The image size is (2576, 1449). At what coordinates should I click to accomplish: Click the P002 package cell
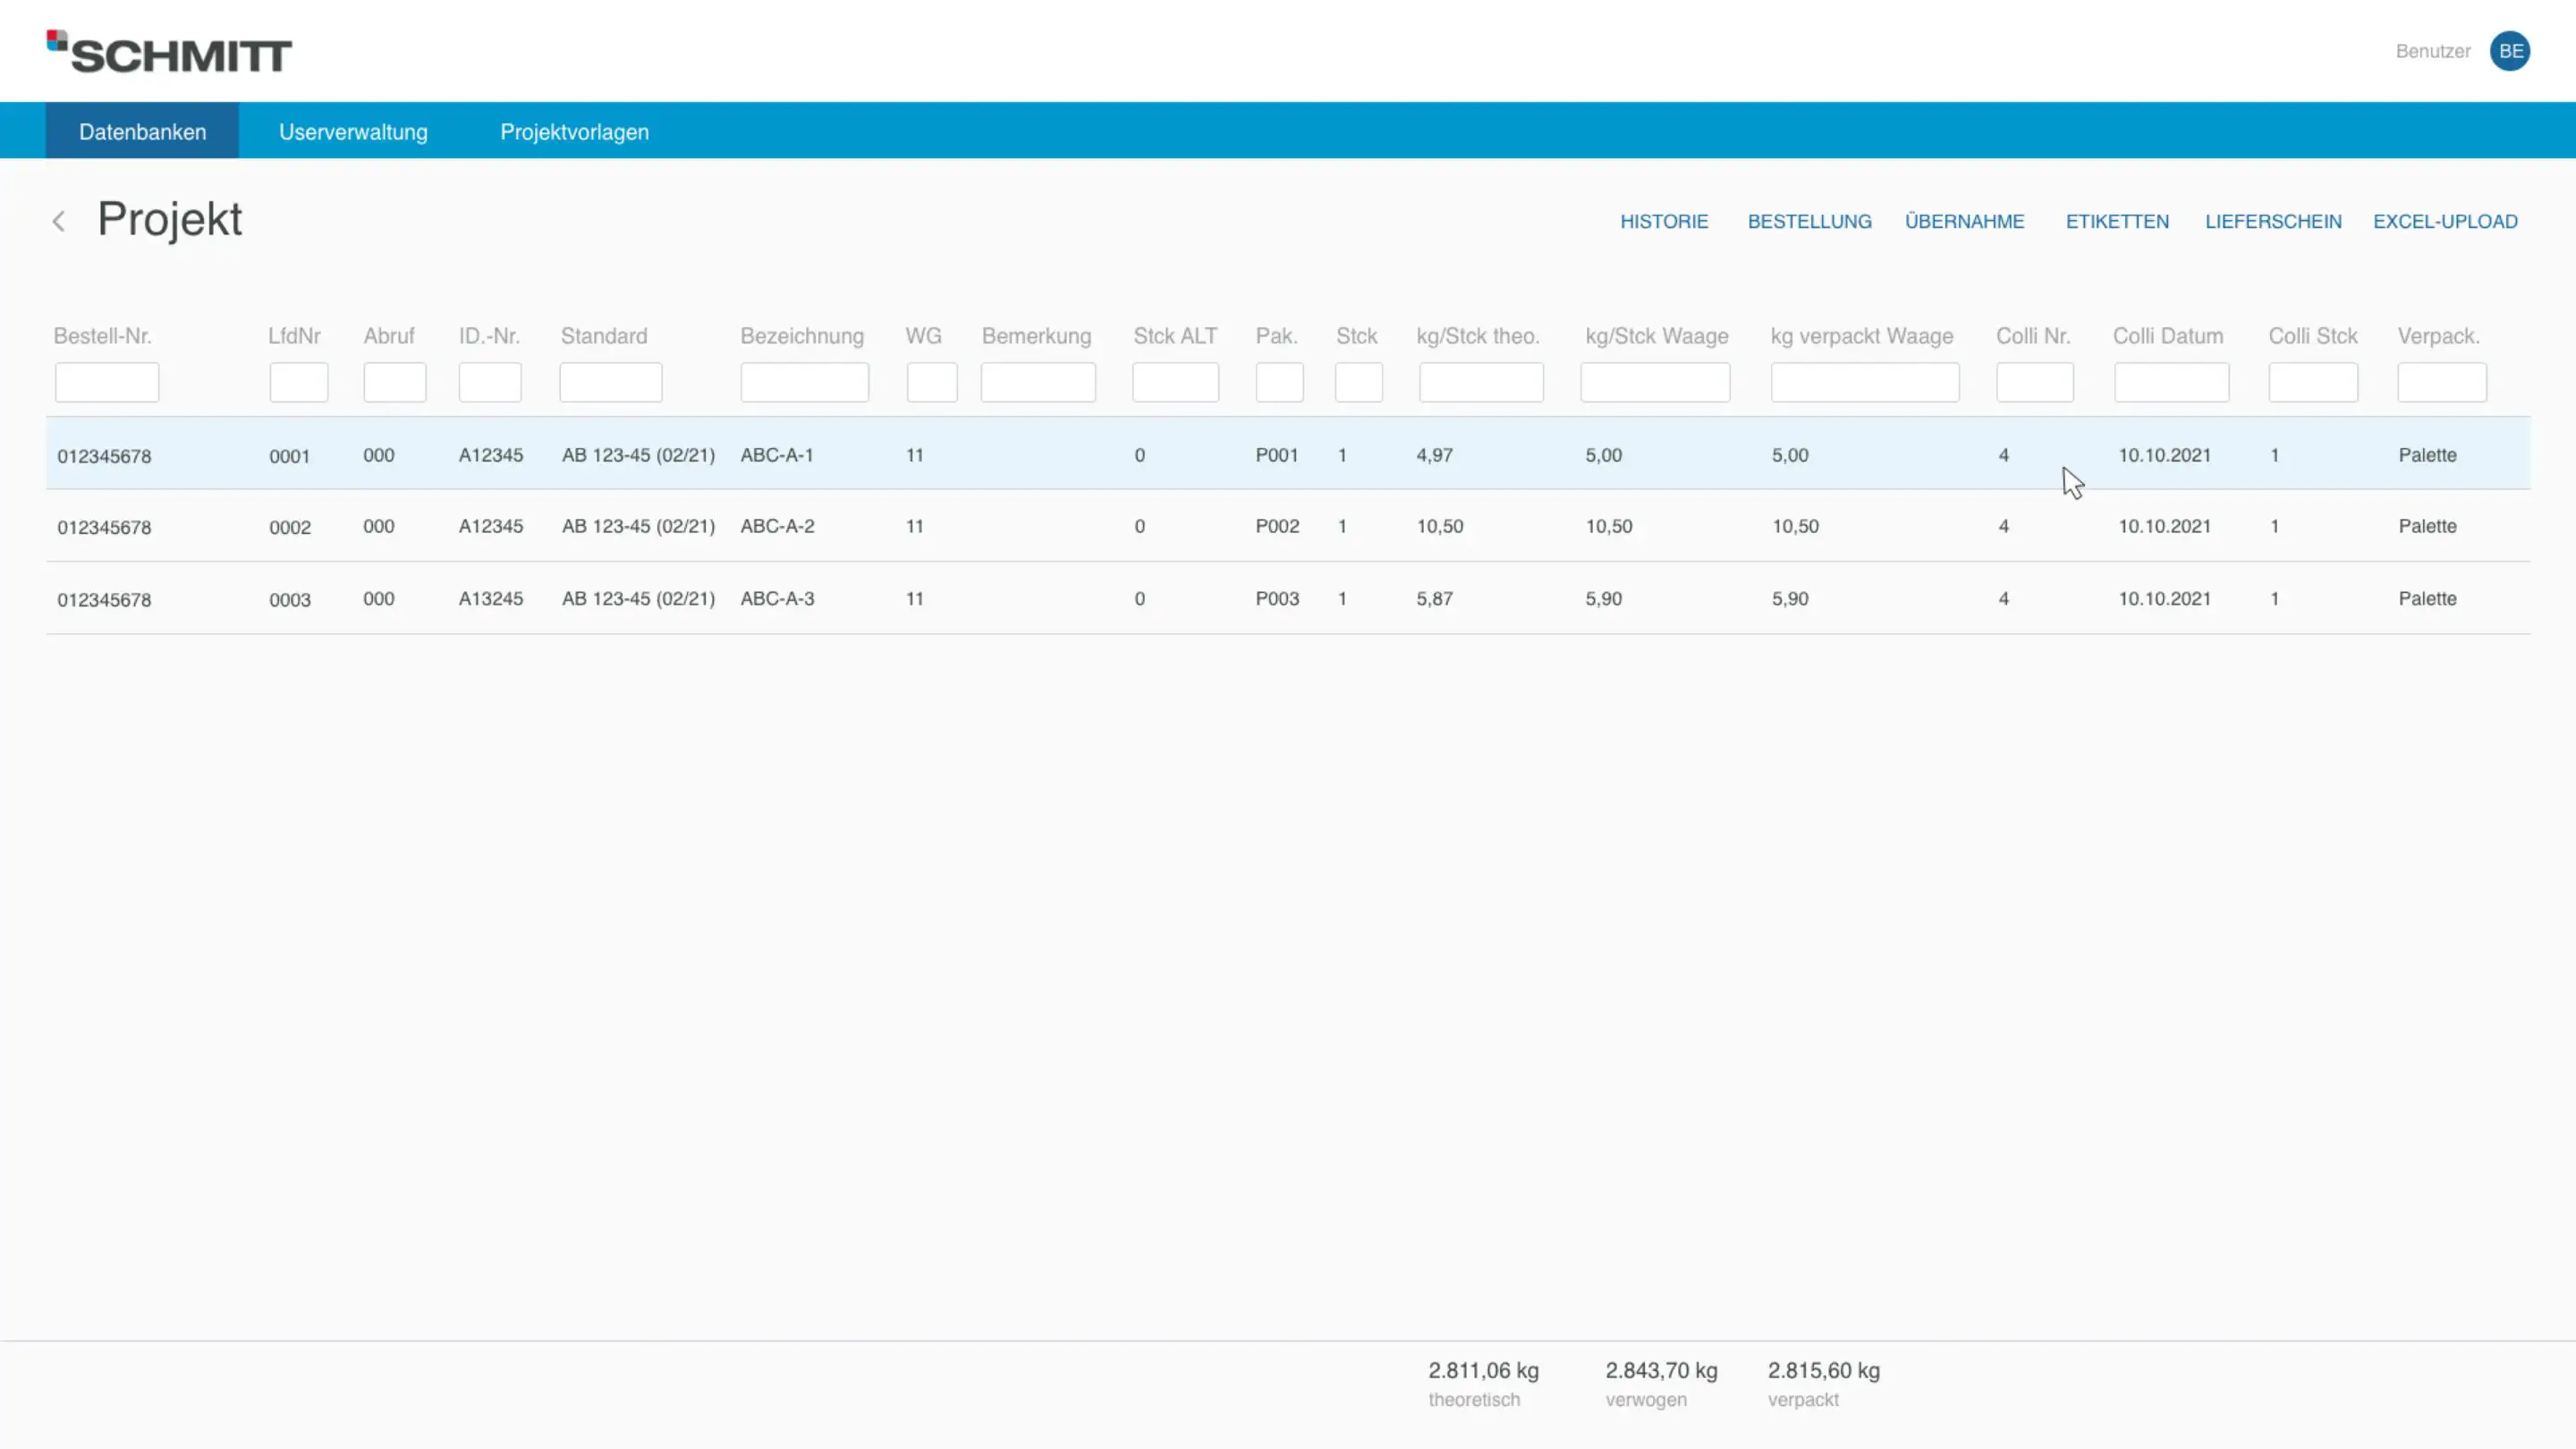click(1278, 526)
